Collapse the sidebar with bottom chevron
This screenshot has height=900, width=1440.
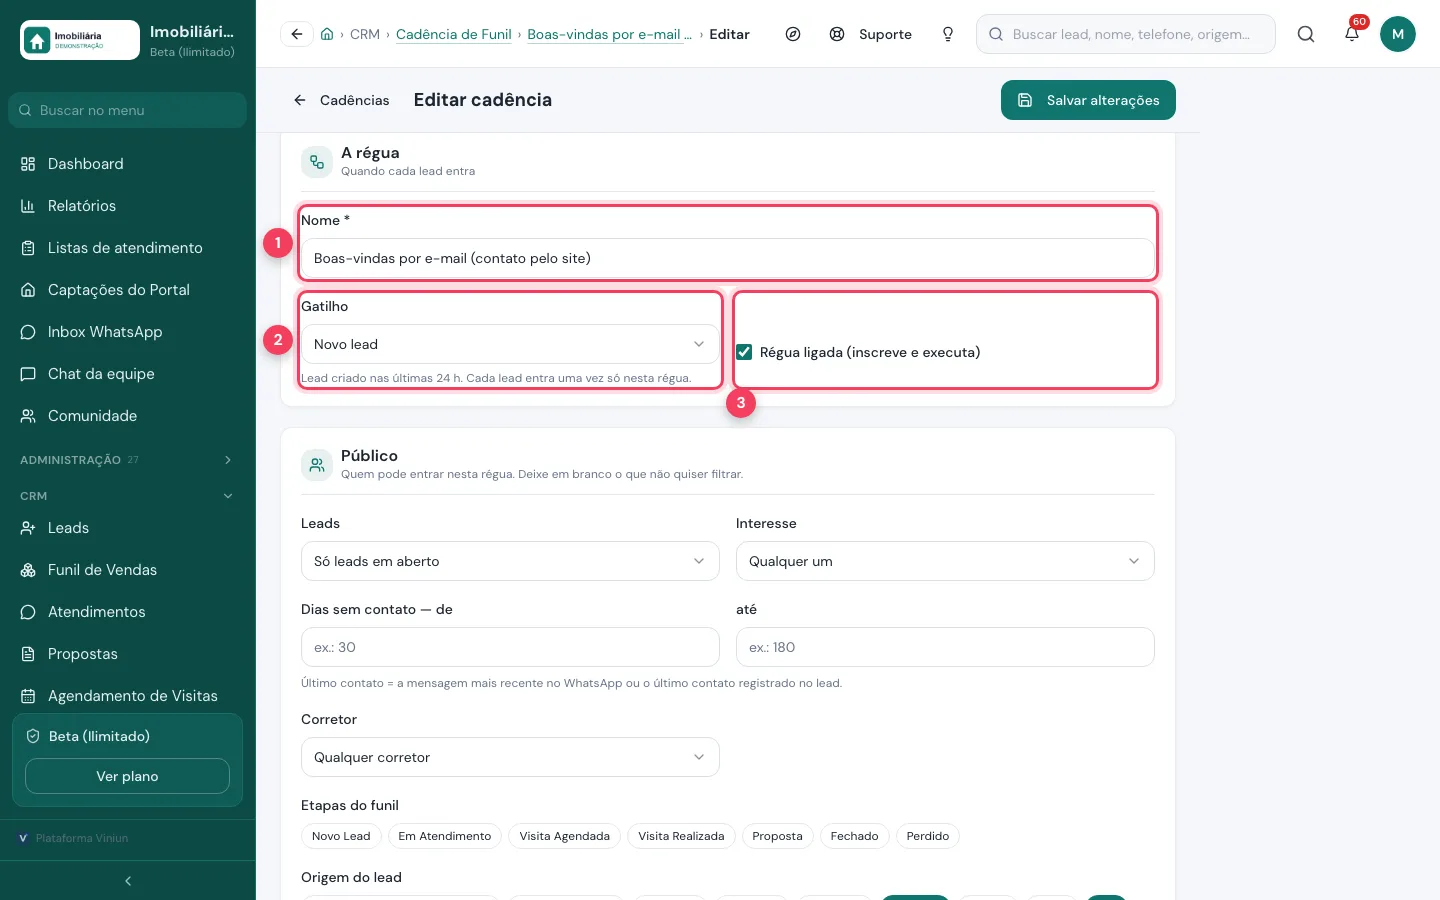tap(128, 881)
